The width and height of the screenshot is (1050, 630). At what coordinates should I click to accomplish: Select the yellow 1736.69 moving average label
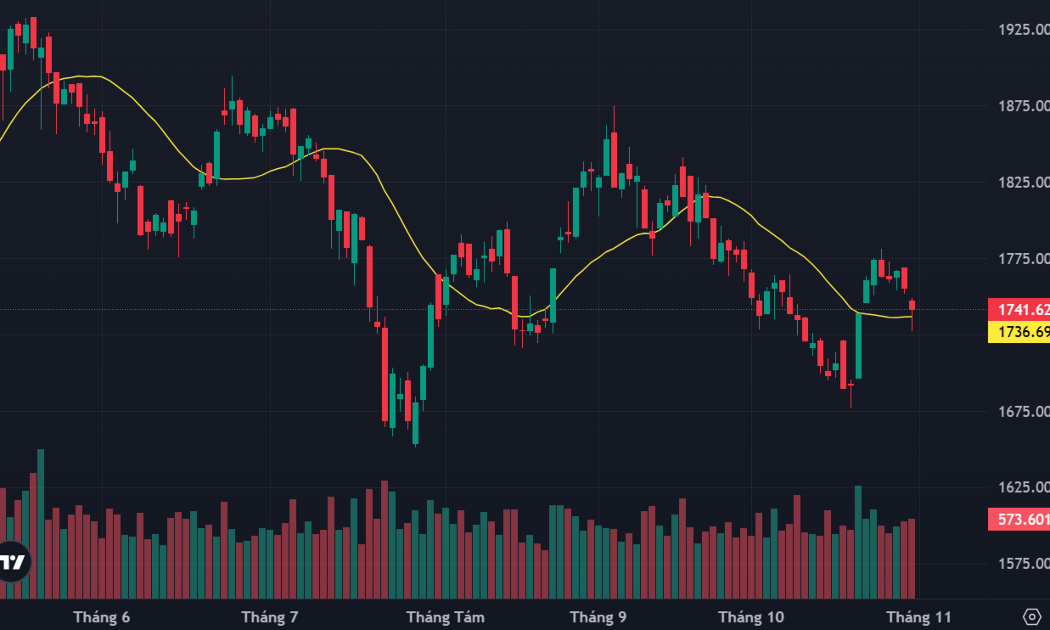(1019, 331)
